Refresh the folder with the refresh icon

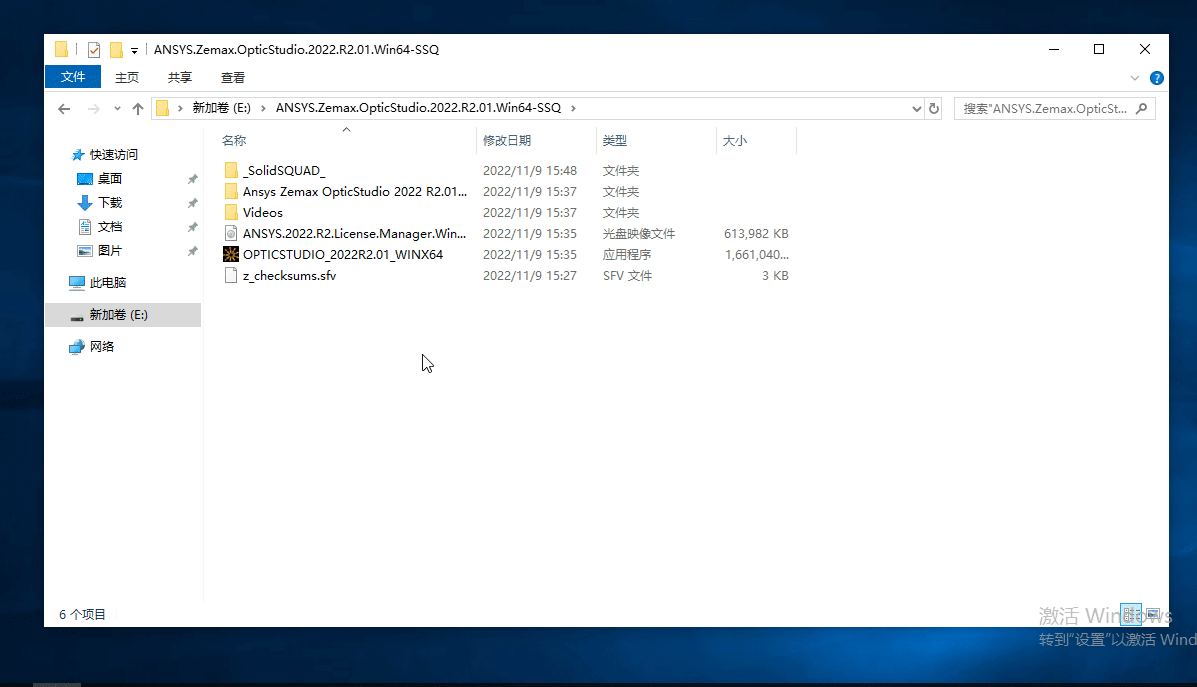pos(934,108)
